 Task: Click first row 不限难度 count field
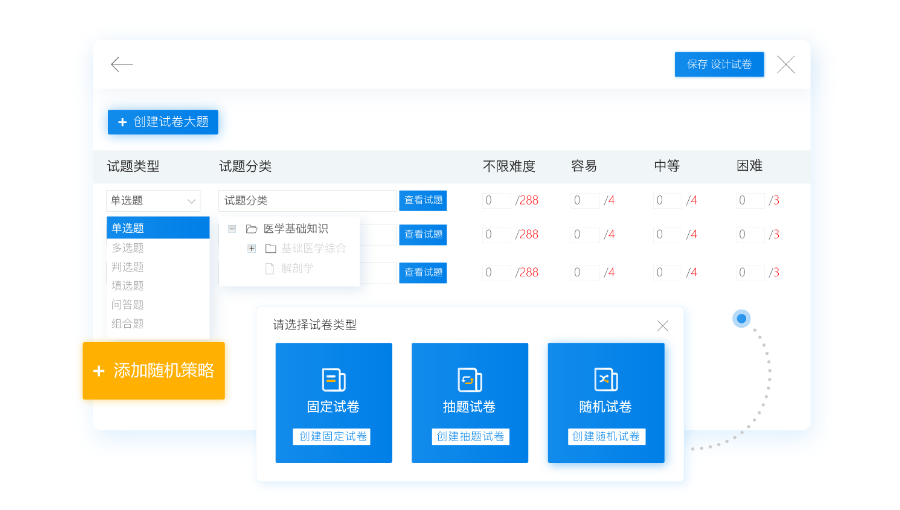pyautogui.click(x=496, y=200)
